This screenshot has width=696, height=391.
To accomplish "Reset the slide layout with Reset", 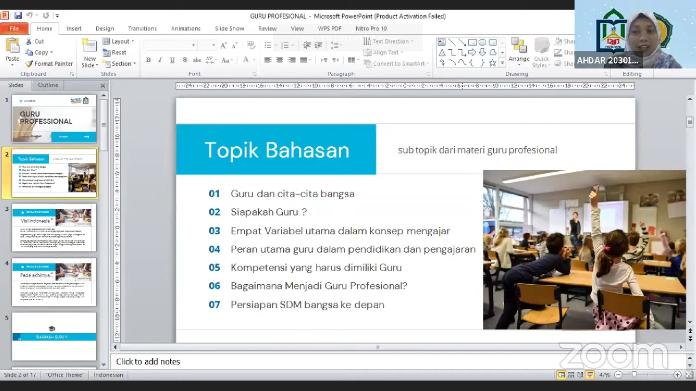I will (x=115, y=52).
